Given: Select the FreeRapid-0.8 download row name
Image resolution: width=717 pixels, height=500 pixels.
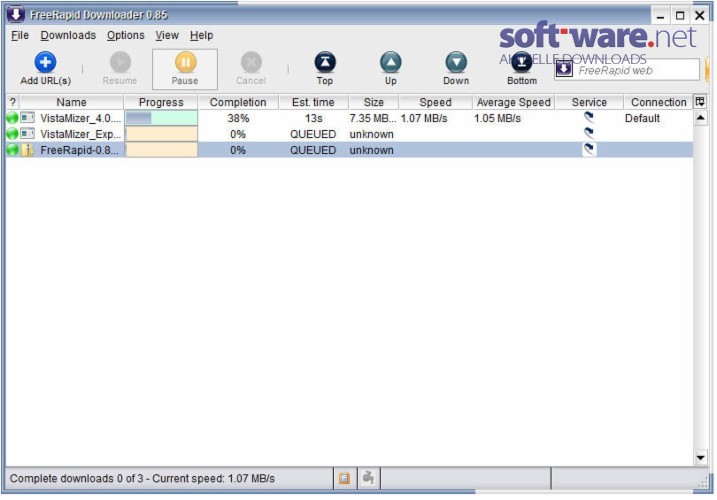Looking at the screenshot, I should (x=80, y=150).
